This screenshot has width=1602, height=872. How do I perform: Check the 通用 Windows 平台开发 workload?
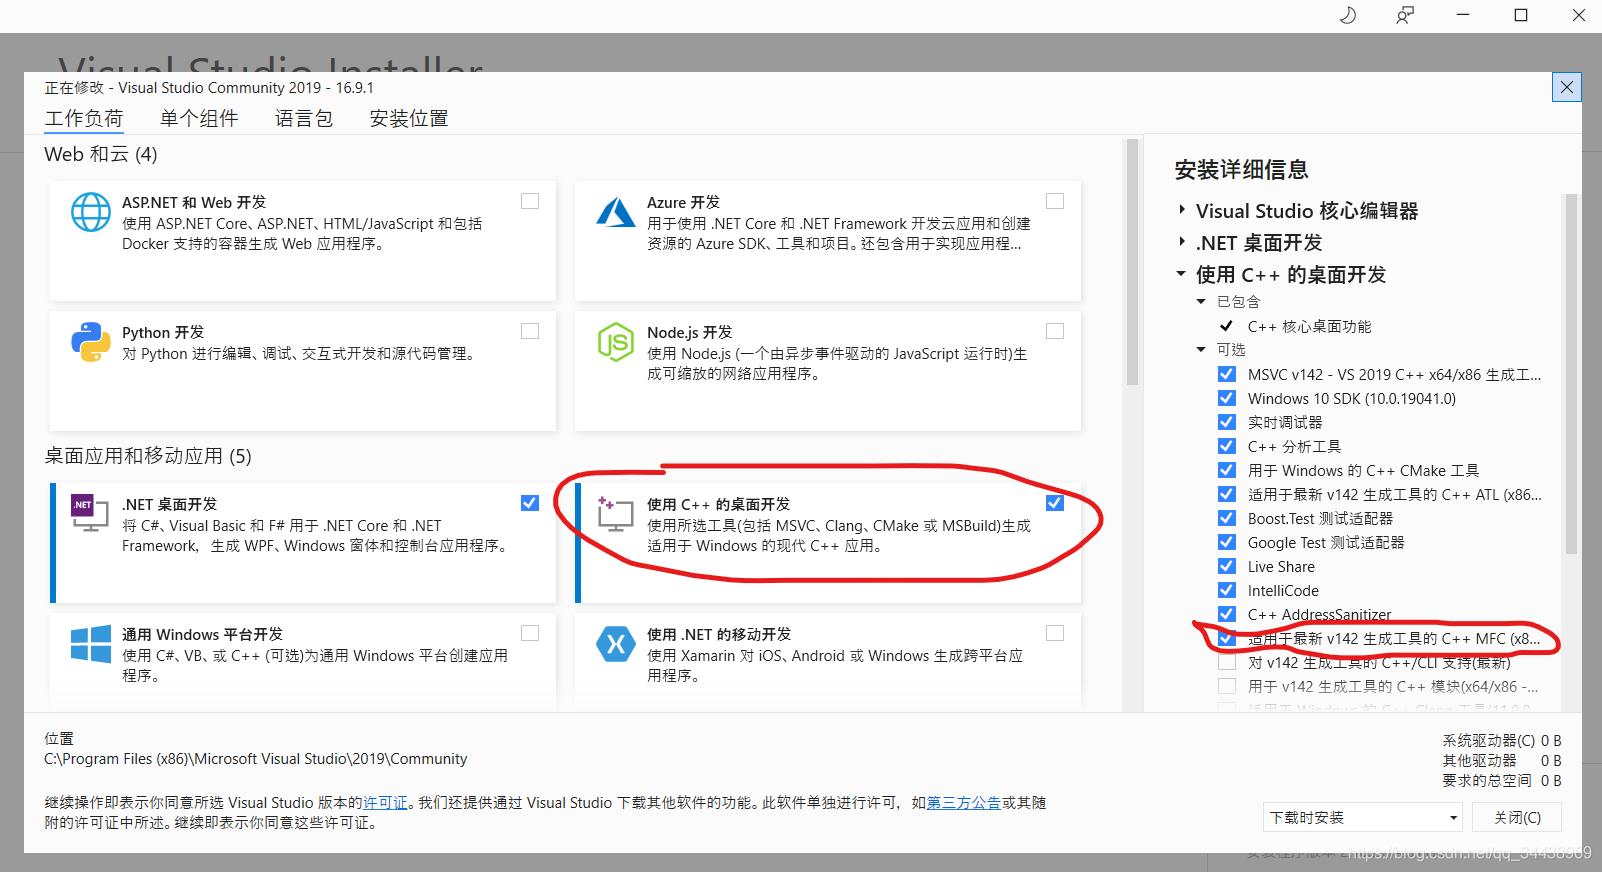[530, 633]
